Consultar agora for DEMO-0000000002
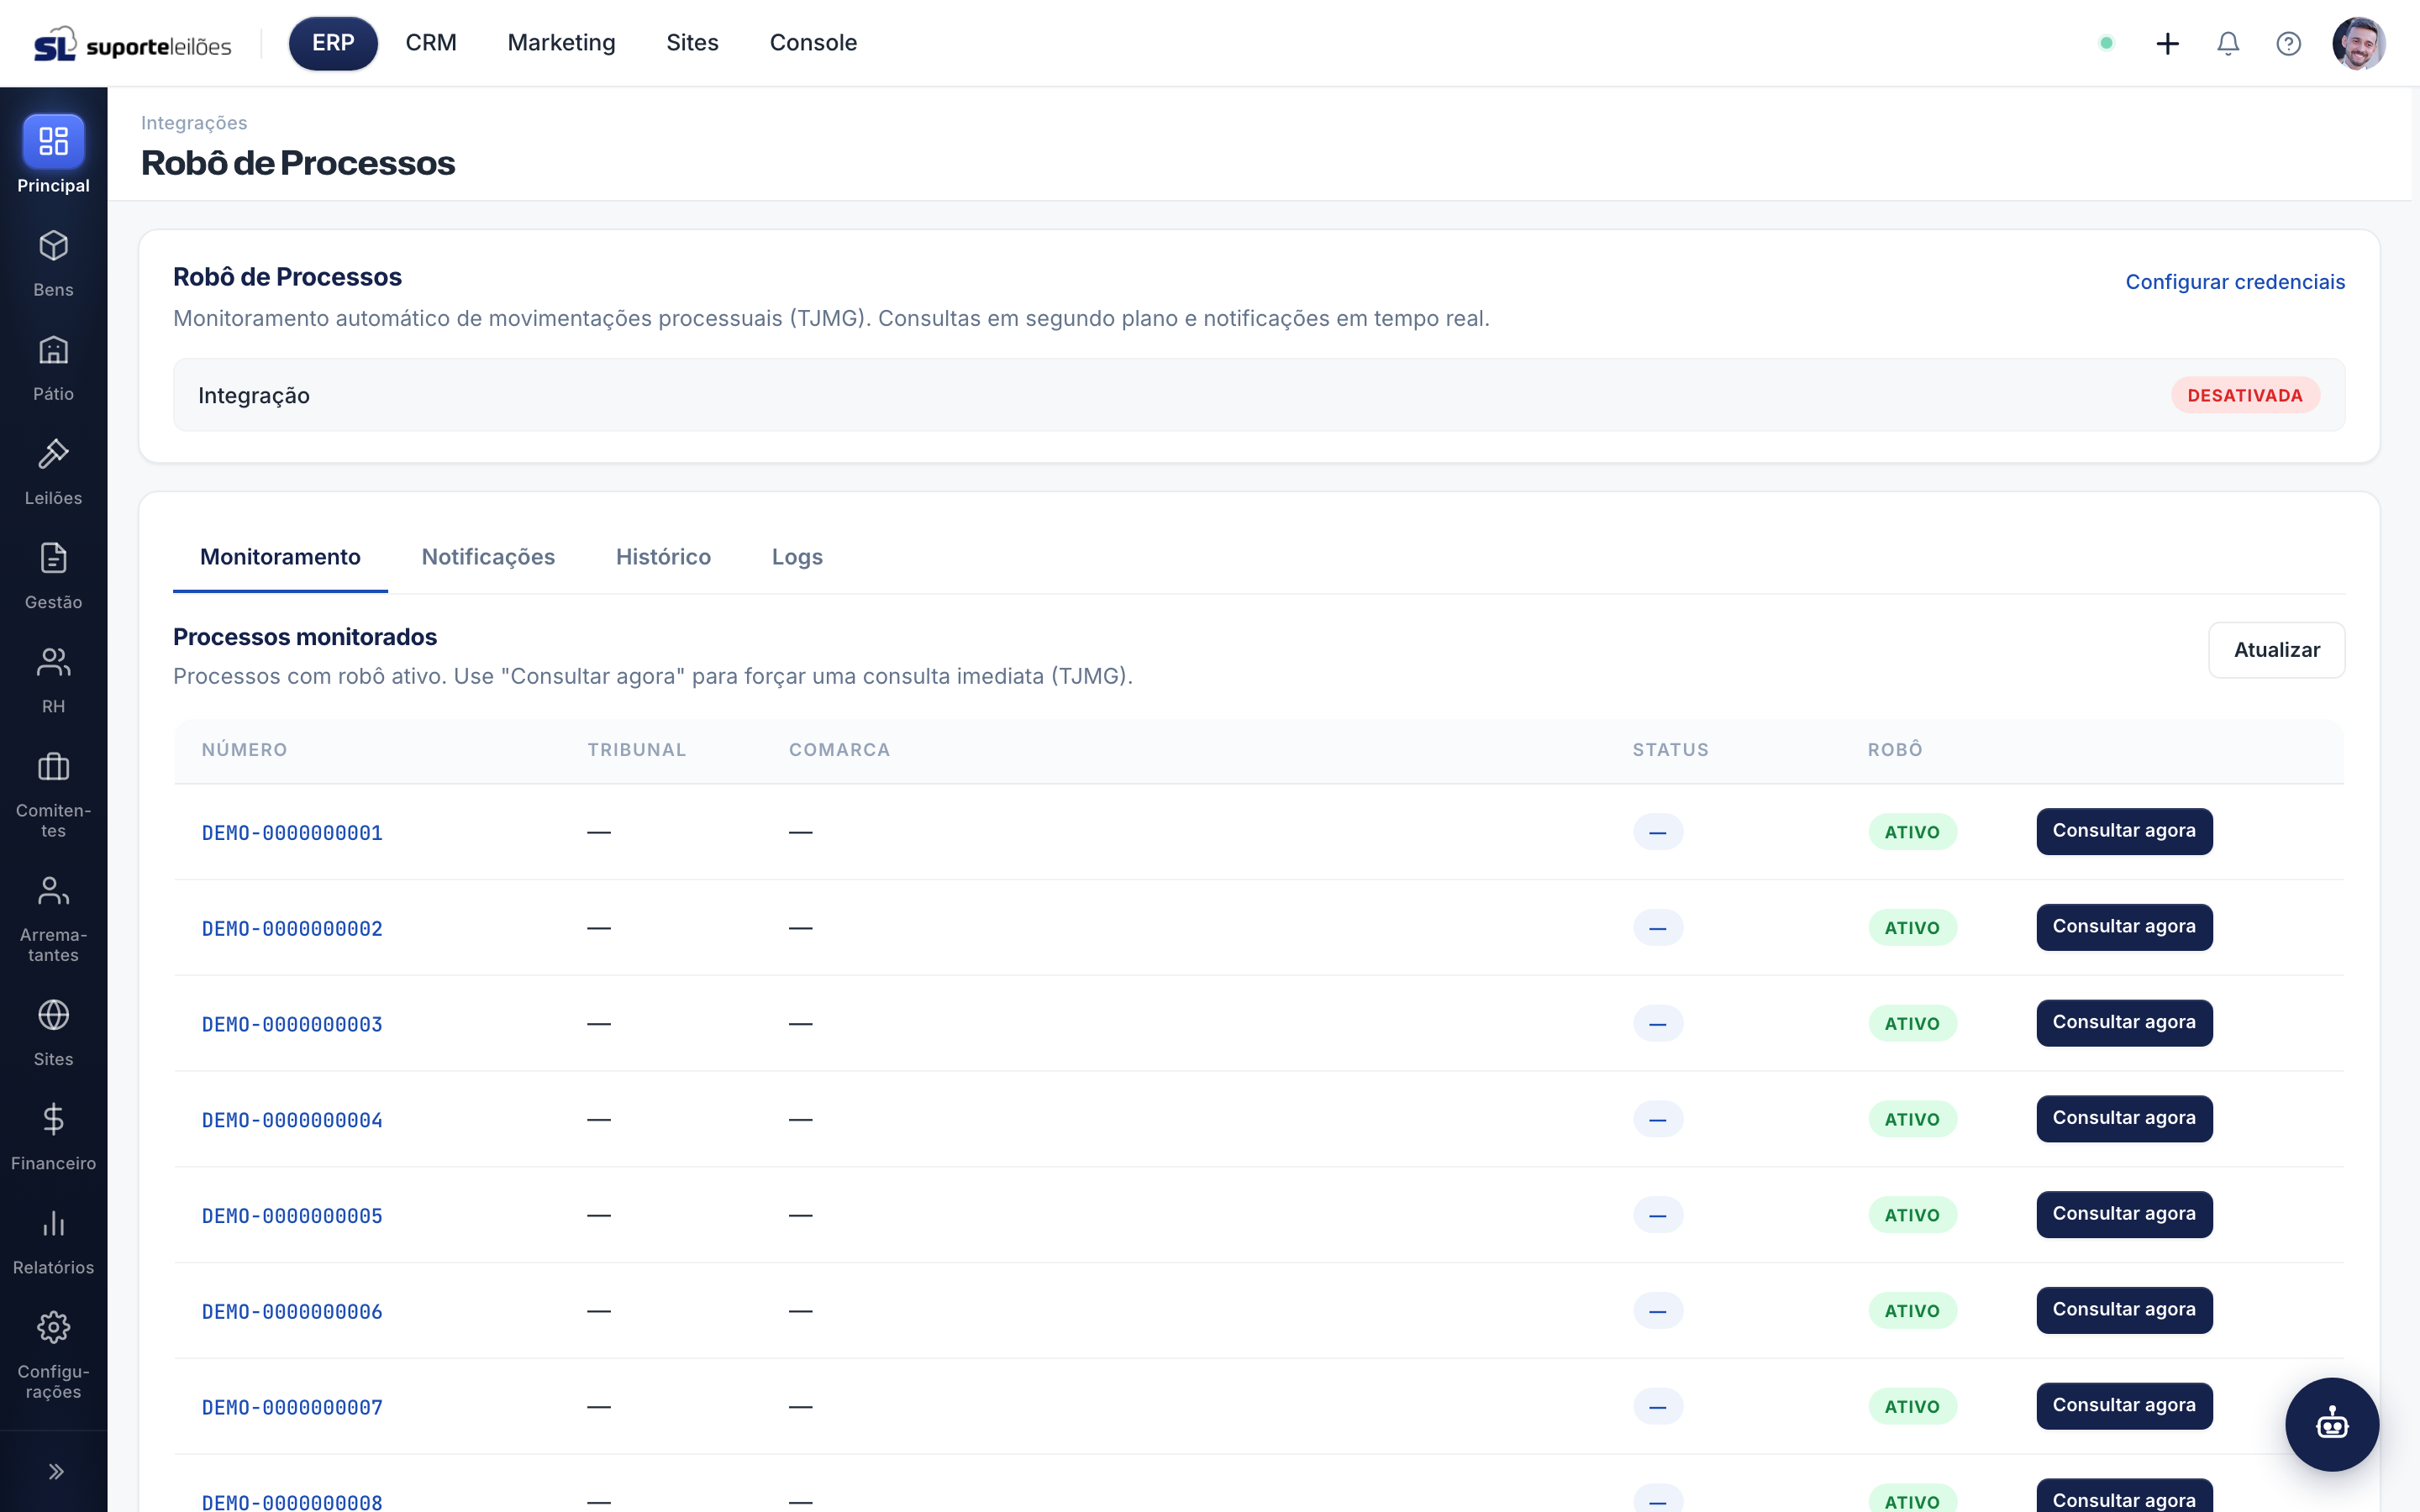 pyautogui.click(x=2124, y=927)
